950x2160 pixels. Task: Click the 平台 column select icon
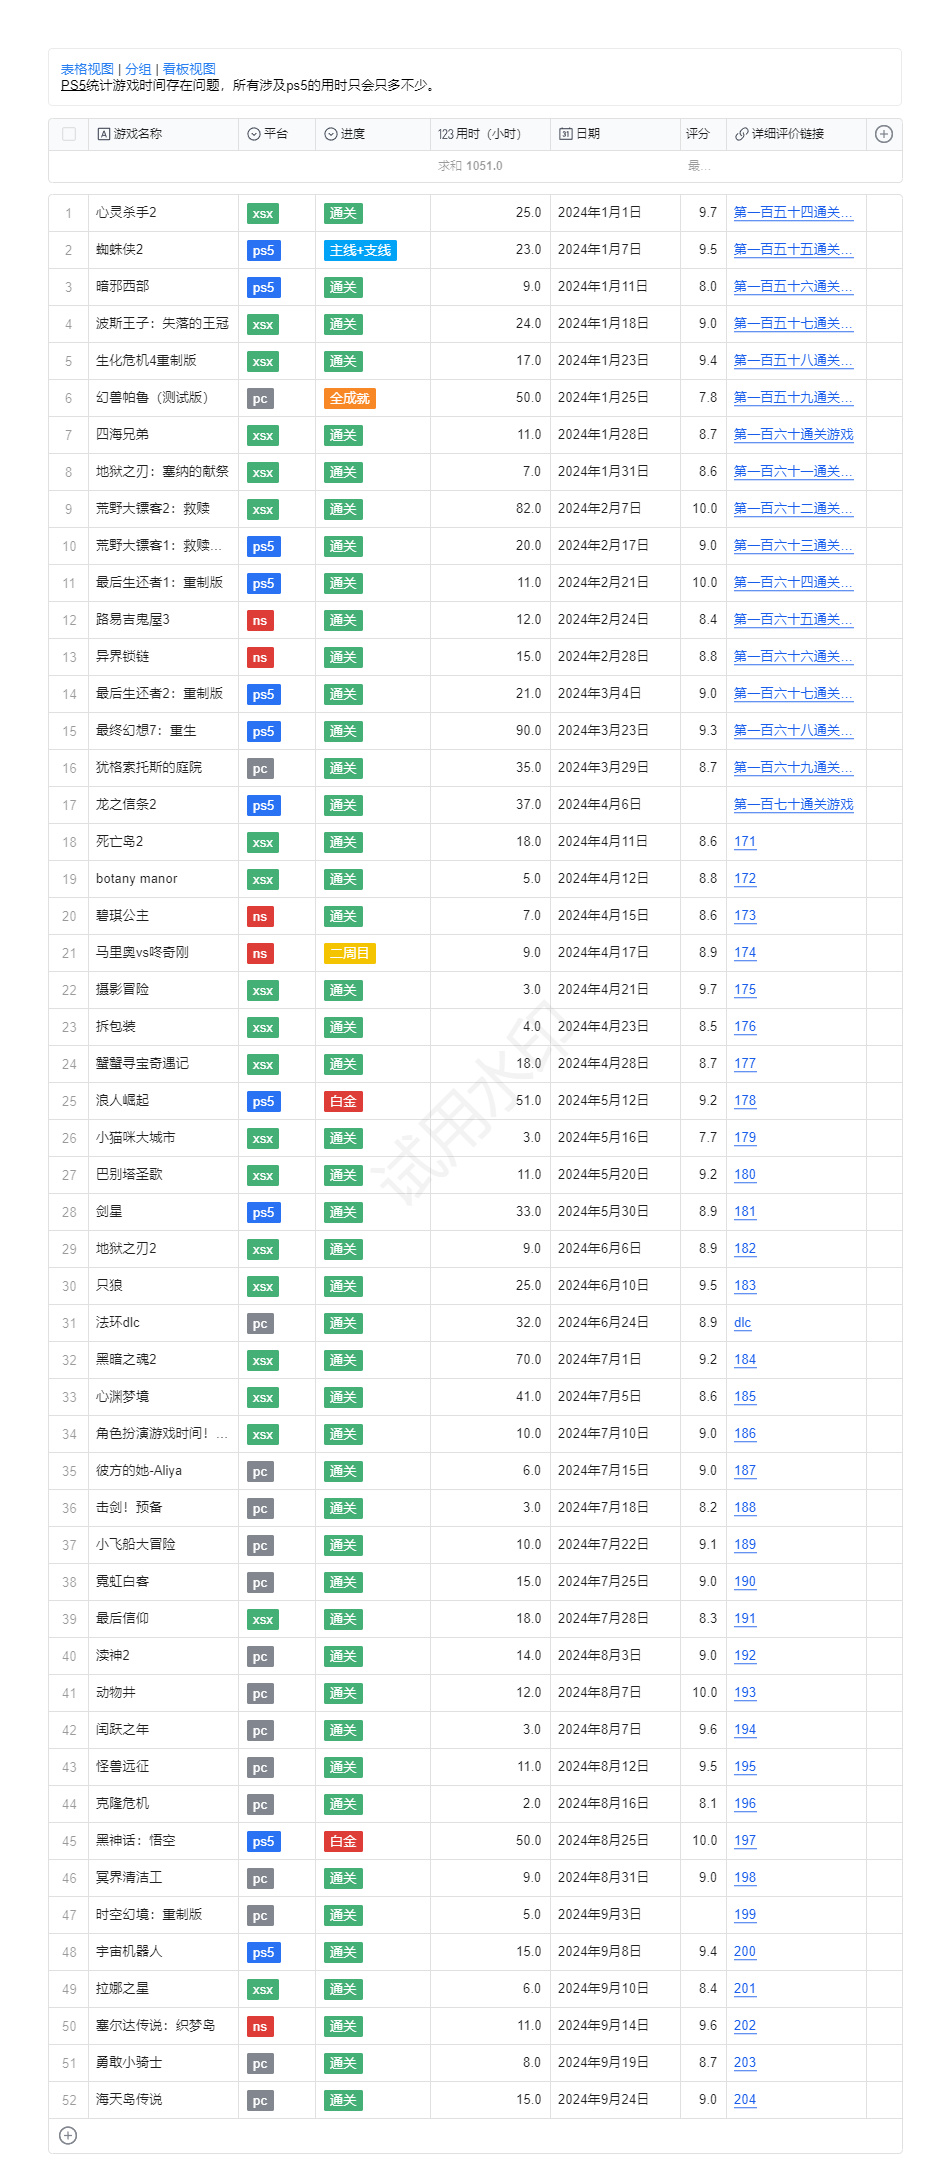coord(254,134)
